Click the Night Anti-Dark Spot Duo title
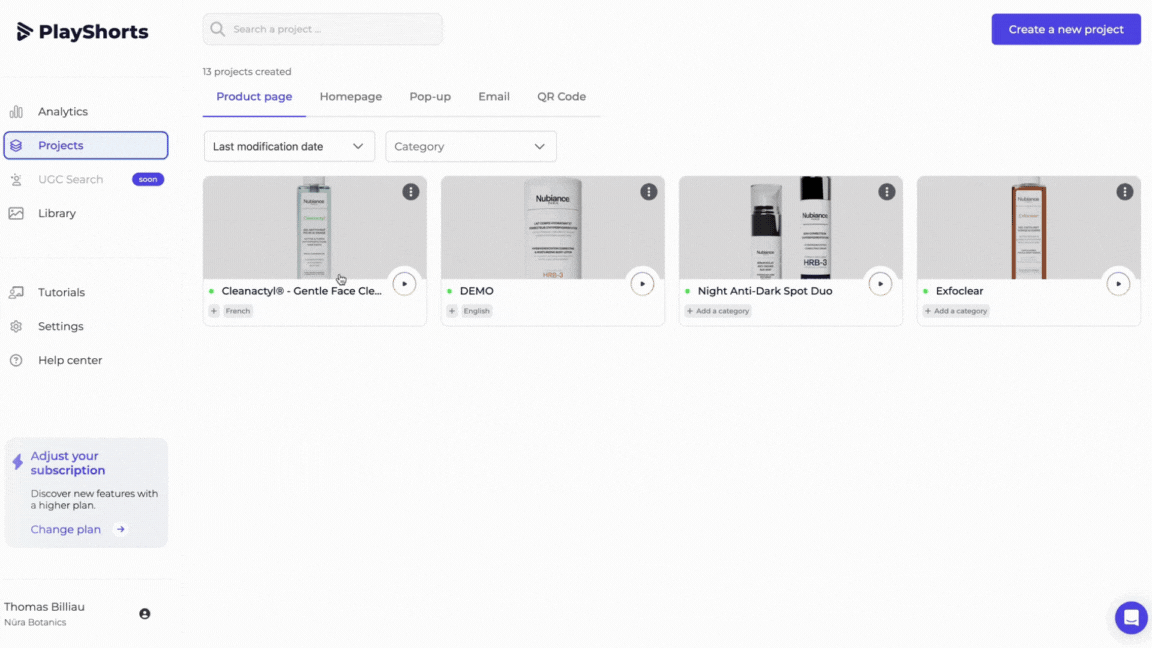 [765, 291]
